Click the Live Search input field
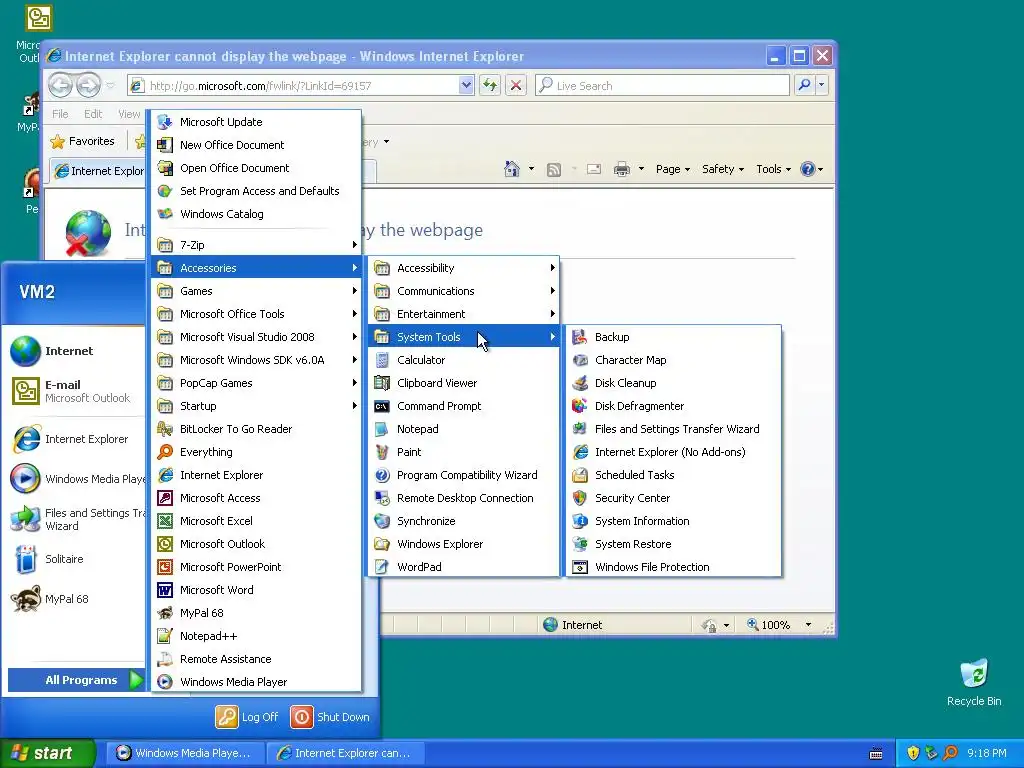The height and width of the screenshot is (768, 1024). 662,86
